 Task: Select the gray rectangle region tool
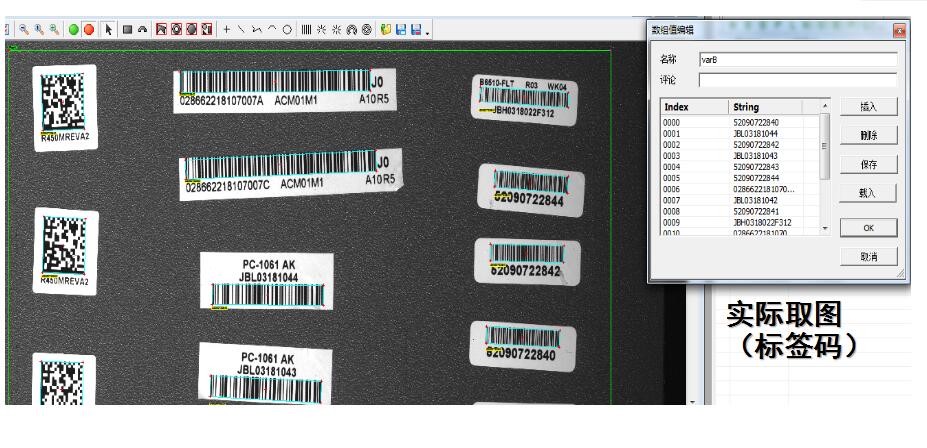tap(127, 29)
